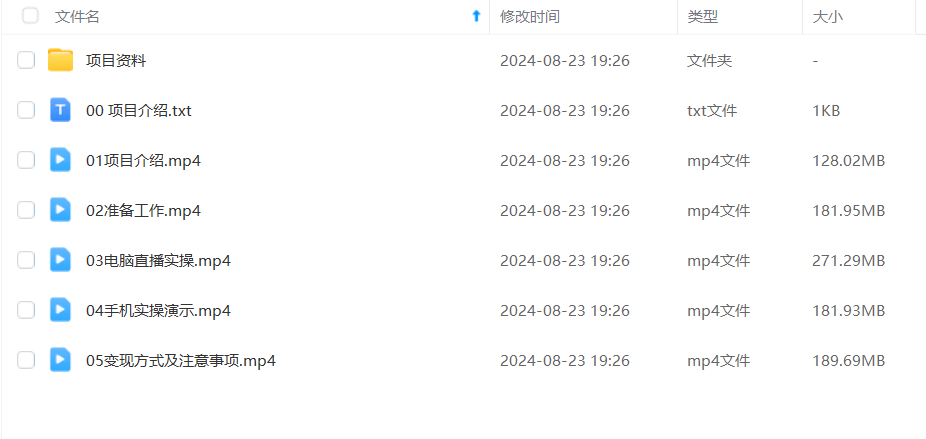
Task: Click the video icon for 02准备工作.mp4
Action: tap(60, 210)
